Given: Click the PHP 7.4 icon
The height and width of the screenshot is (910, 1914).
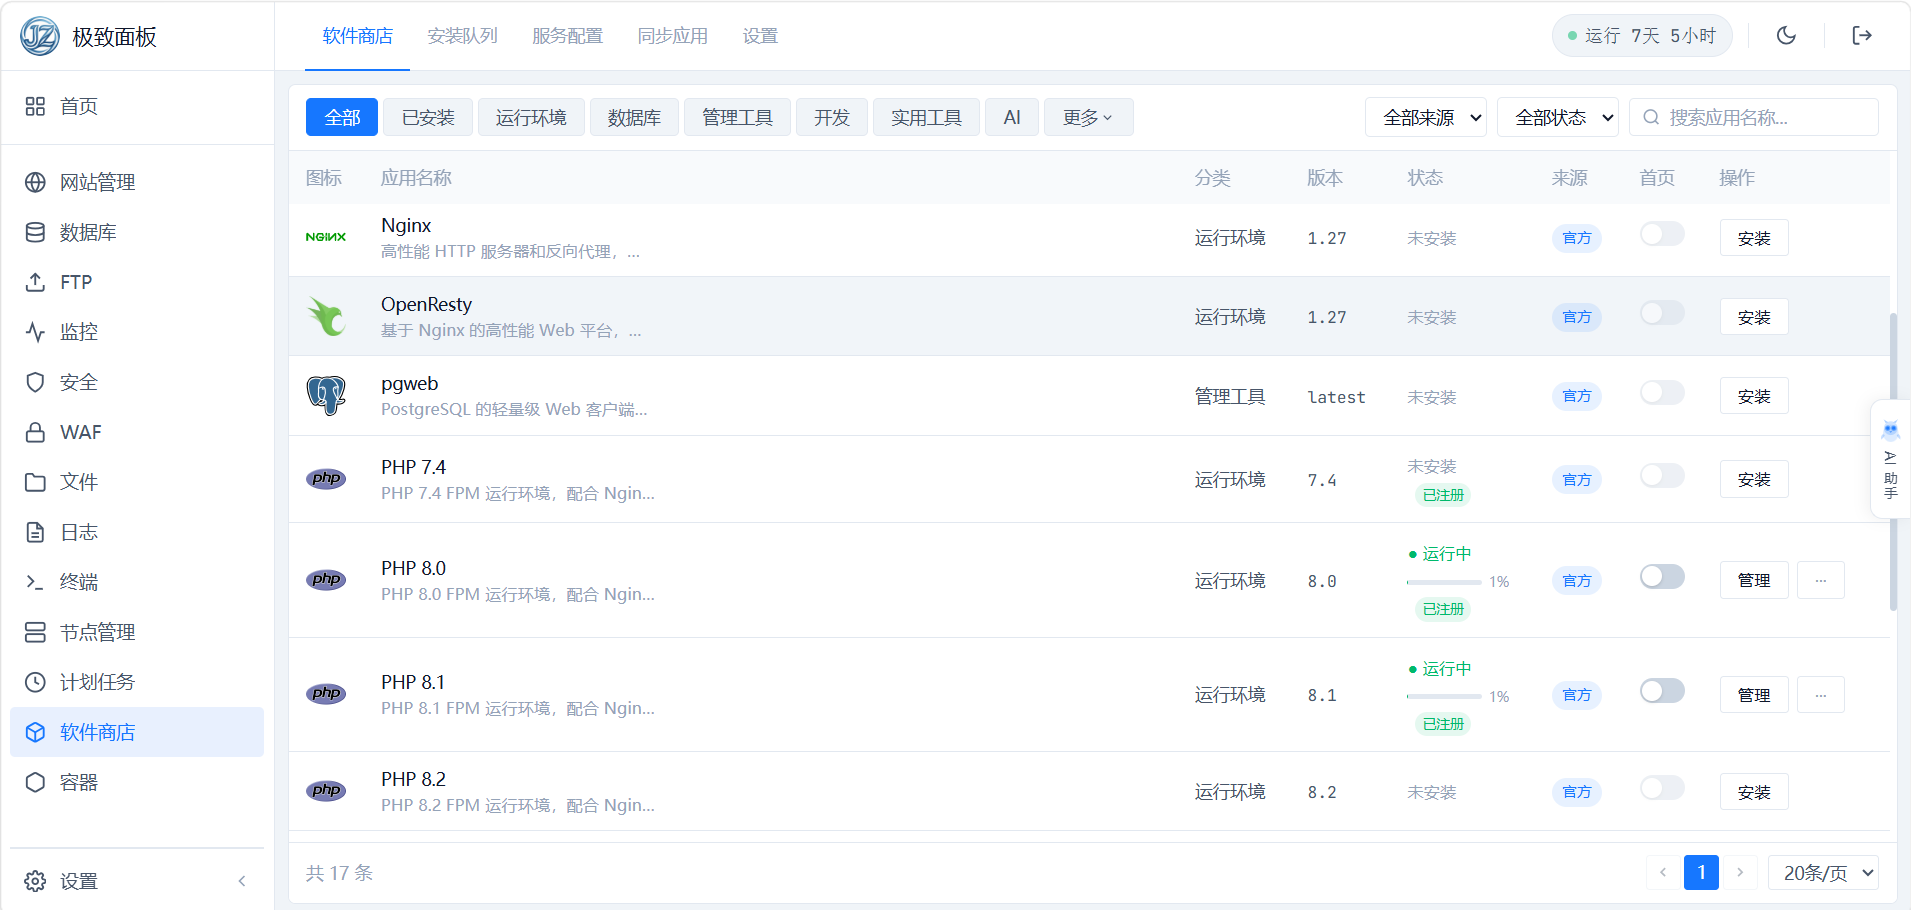Looking at the screenshot, I should [326, 479].
